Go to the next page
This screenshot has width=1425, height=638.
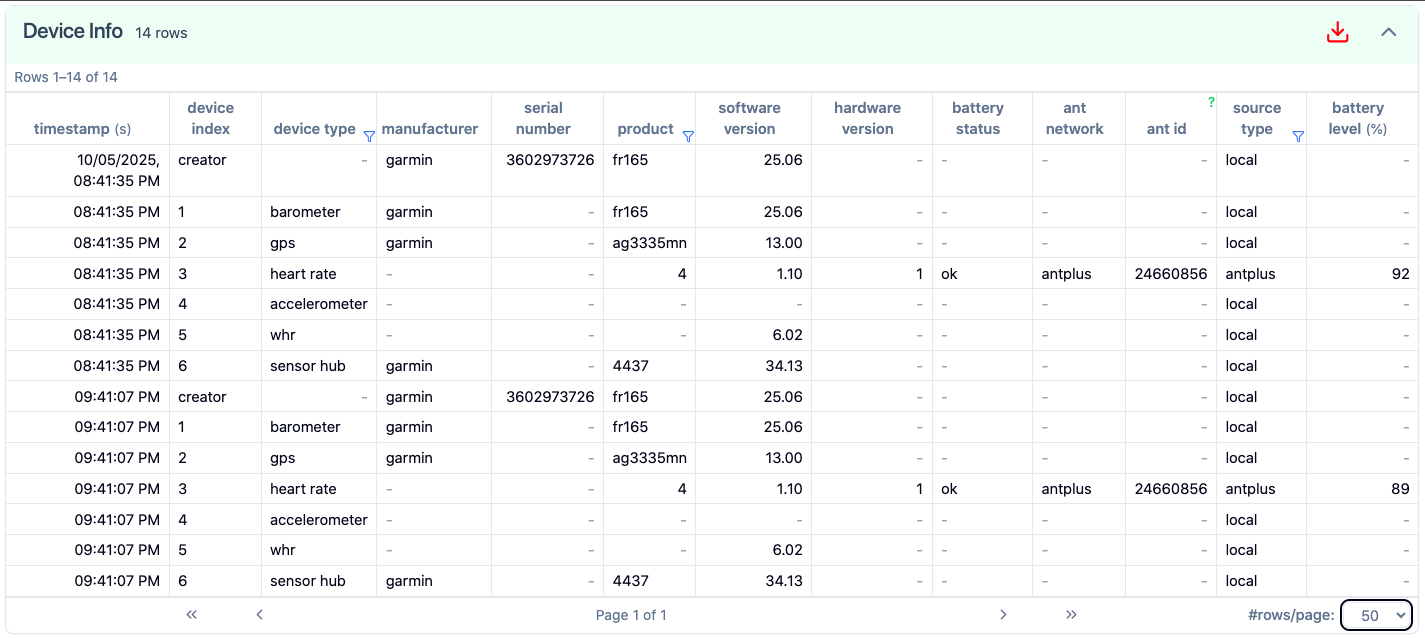pos(1003,615)
